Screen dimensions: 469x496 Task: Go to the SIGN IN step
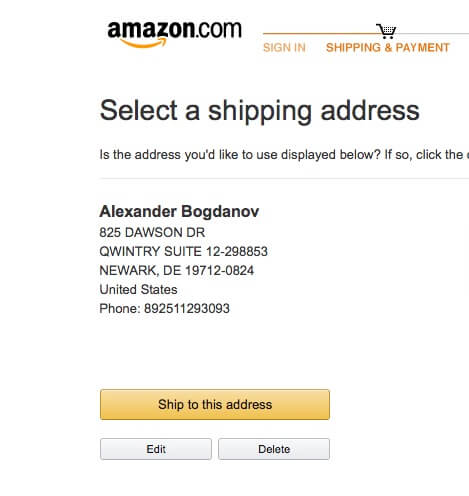coord(284,48)
